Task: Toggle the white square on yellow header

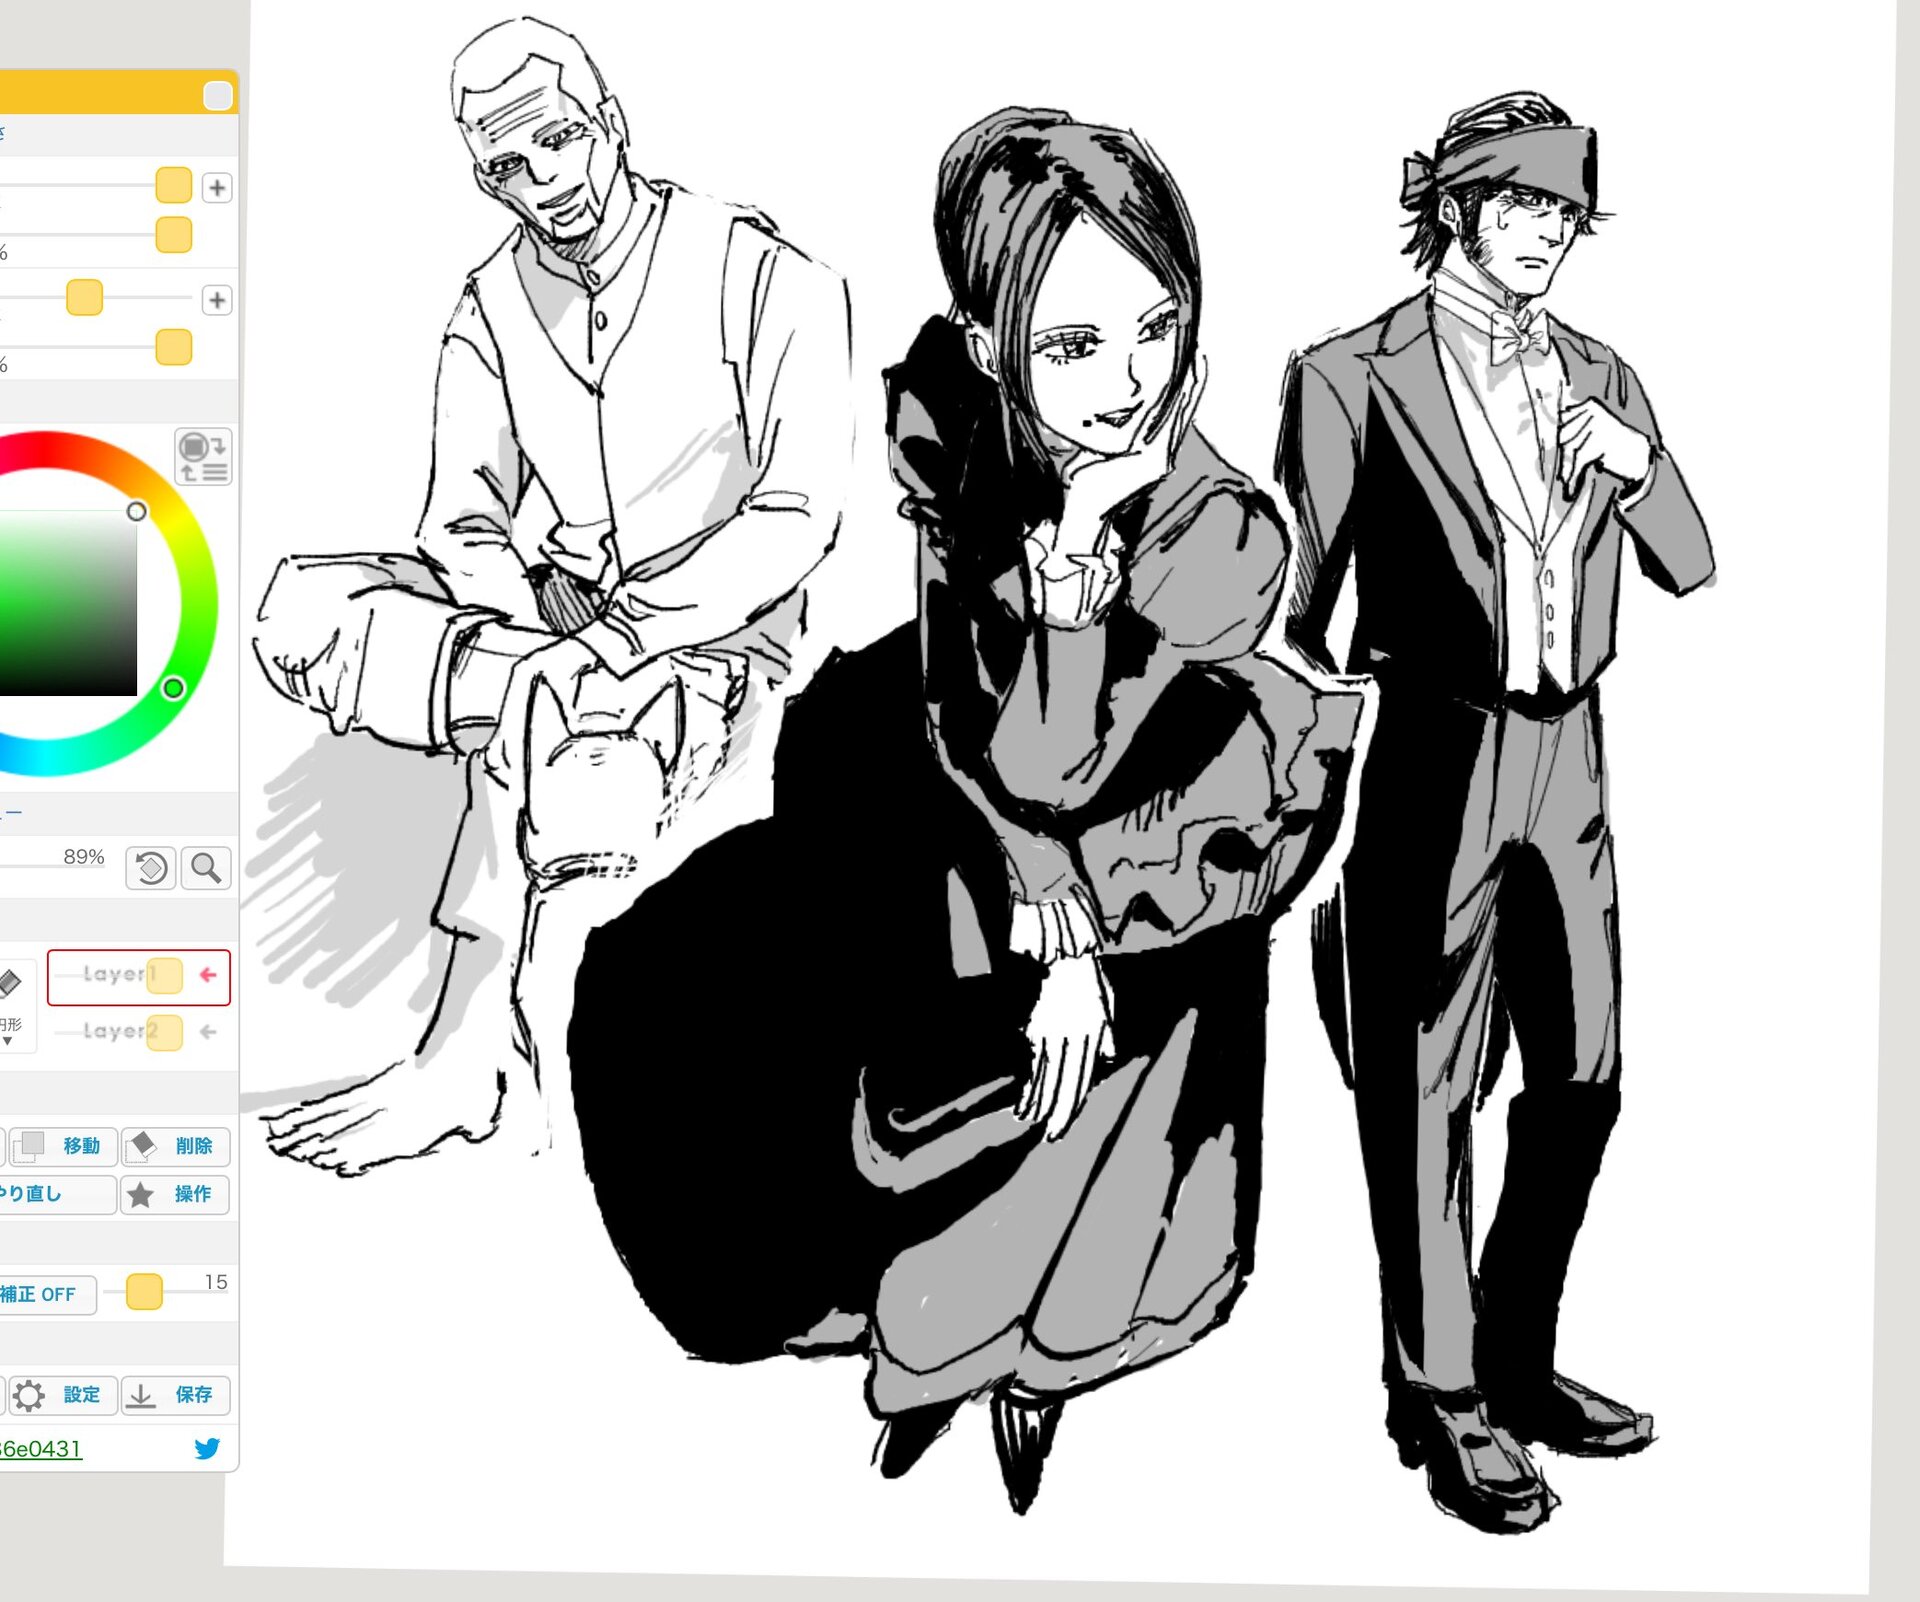Action: tap(218, 95)
